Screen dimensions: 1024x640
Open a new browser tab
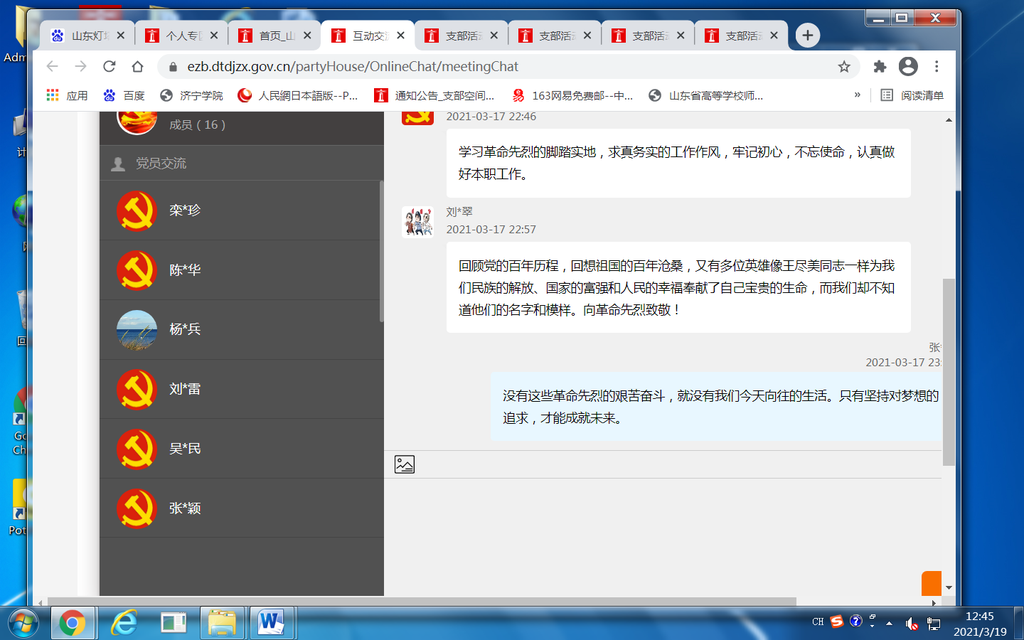[807, 35]
